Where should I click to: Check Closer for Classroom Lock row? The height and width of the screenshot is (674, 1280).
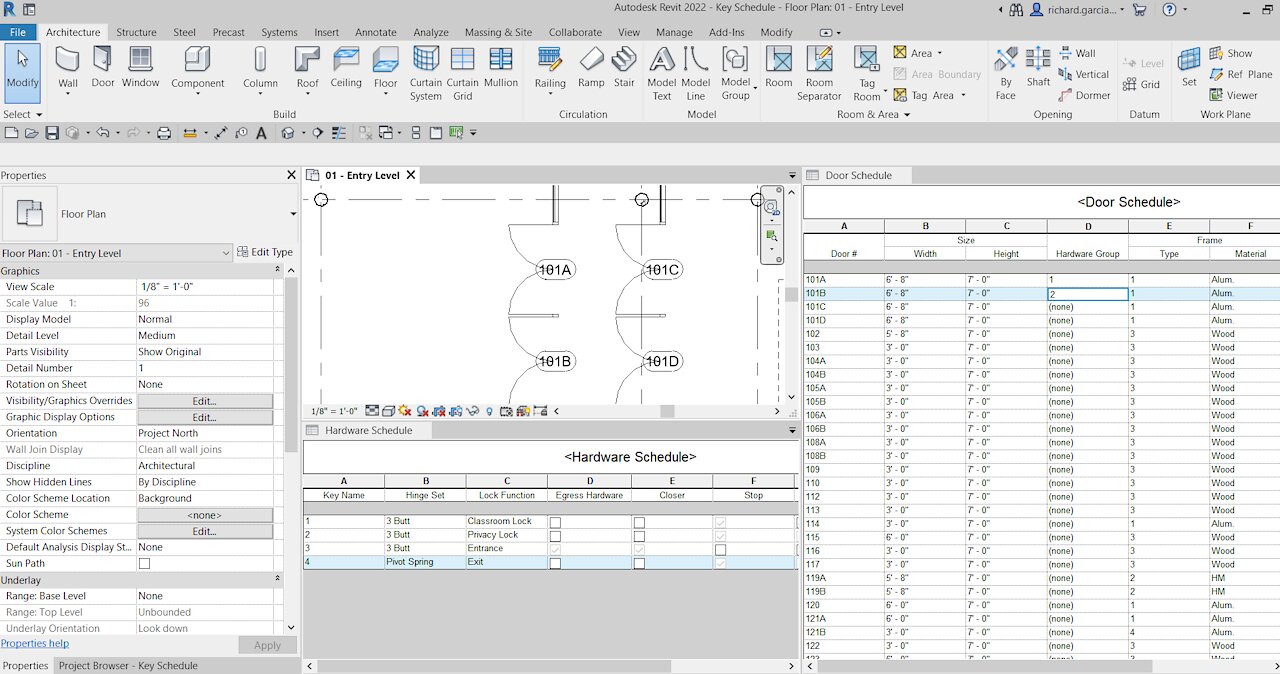(x=639, y=522)
